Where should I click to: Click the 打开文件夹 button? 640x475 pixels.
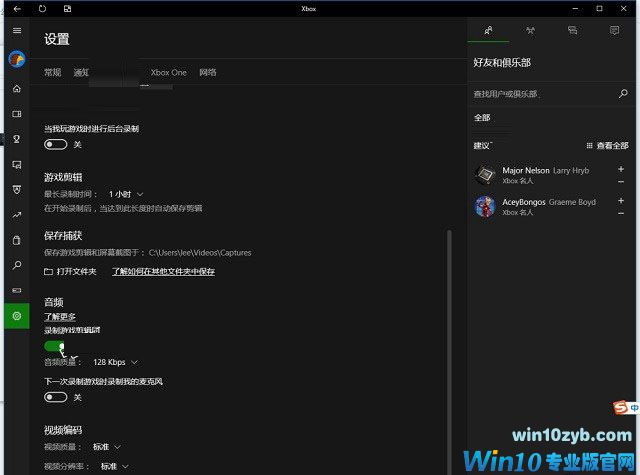(x=70, y=271)
